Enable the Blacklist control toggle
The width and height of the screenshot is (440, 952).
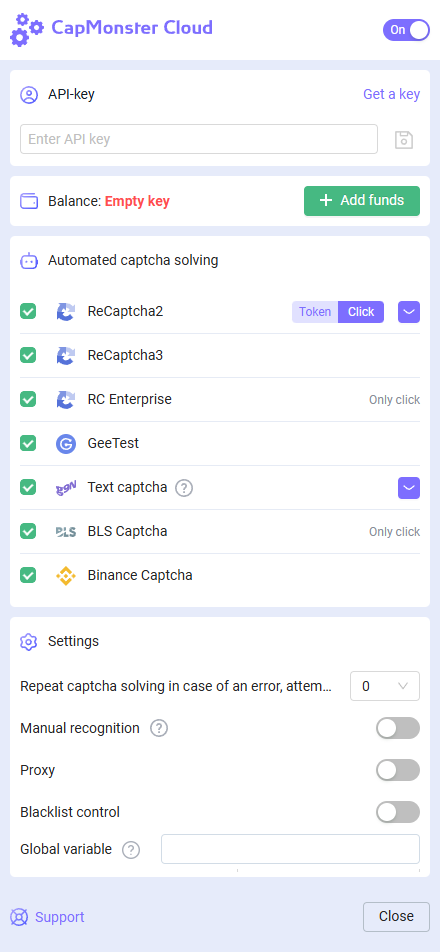(398, 812)
